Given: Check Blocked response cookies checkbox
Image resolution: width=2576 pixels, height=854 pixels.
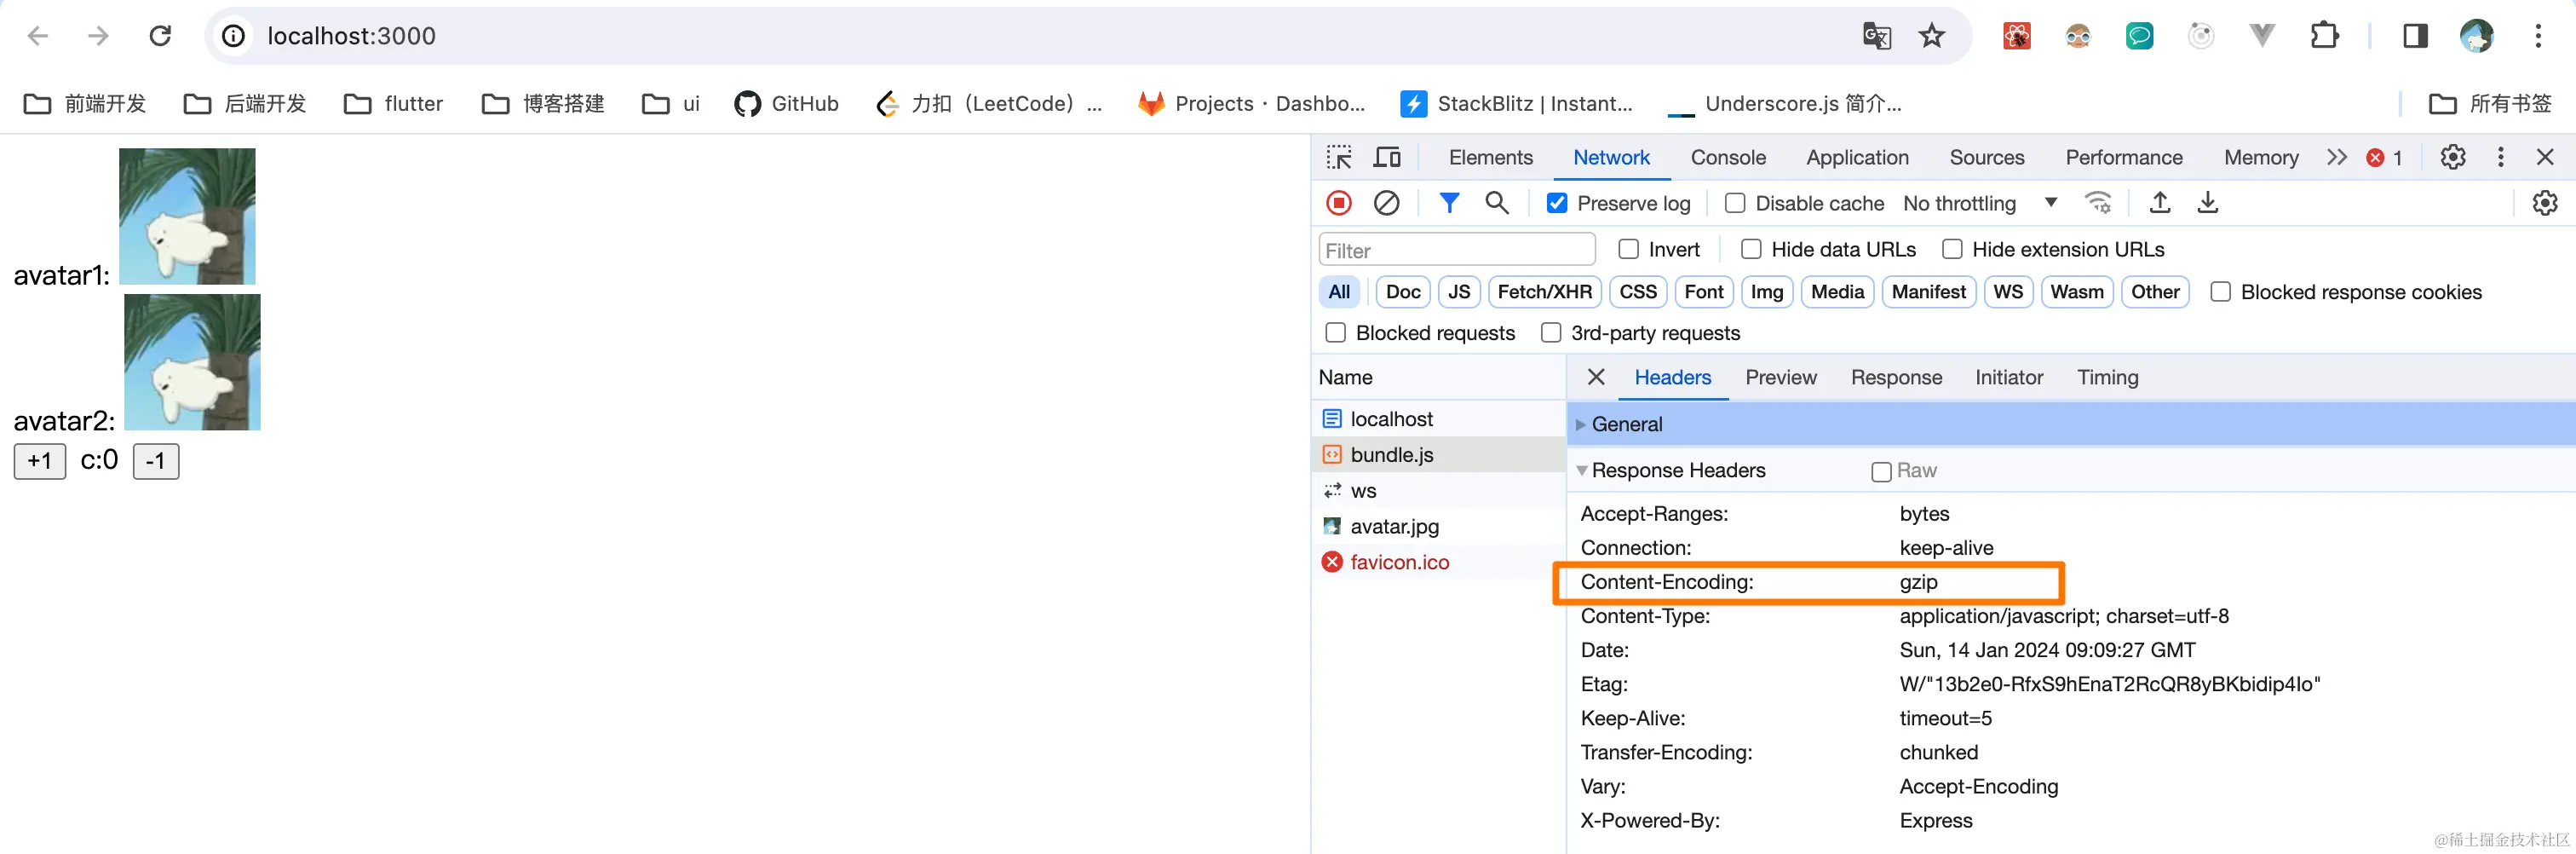Looking at the screenshot, I should tap(2220, 292).
